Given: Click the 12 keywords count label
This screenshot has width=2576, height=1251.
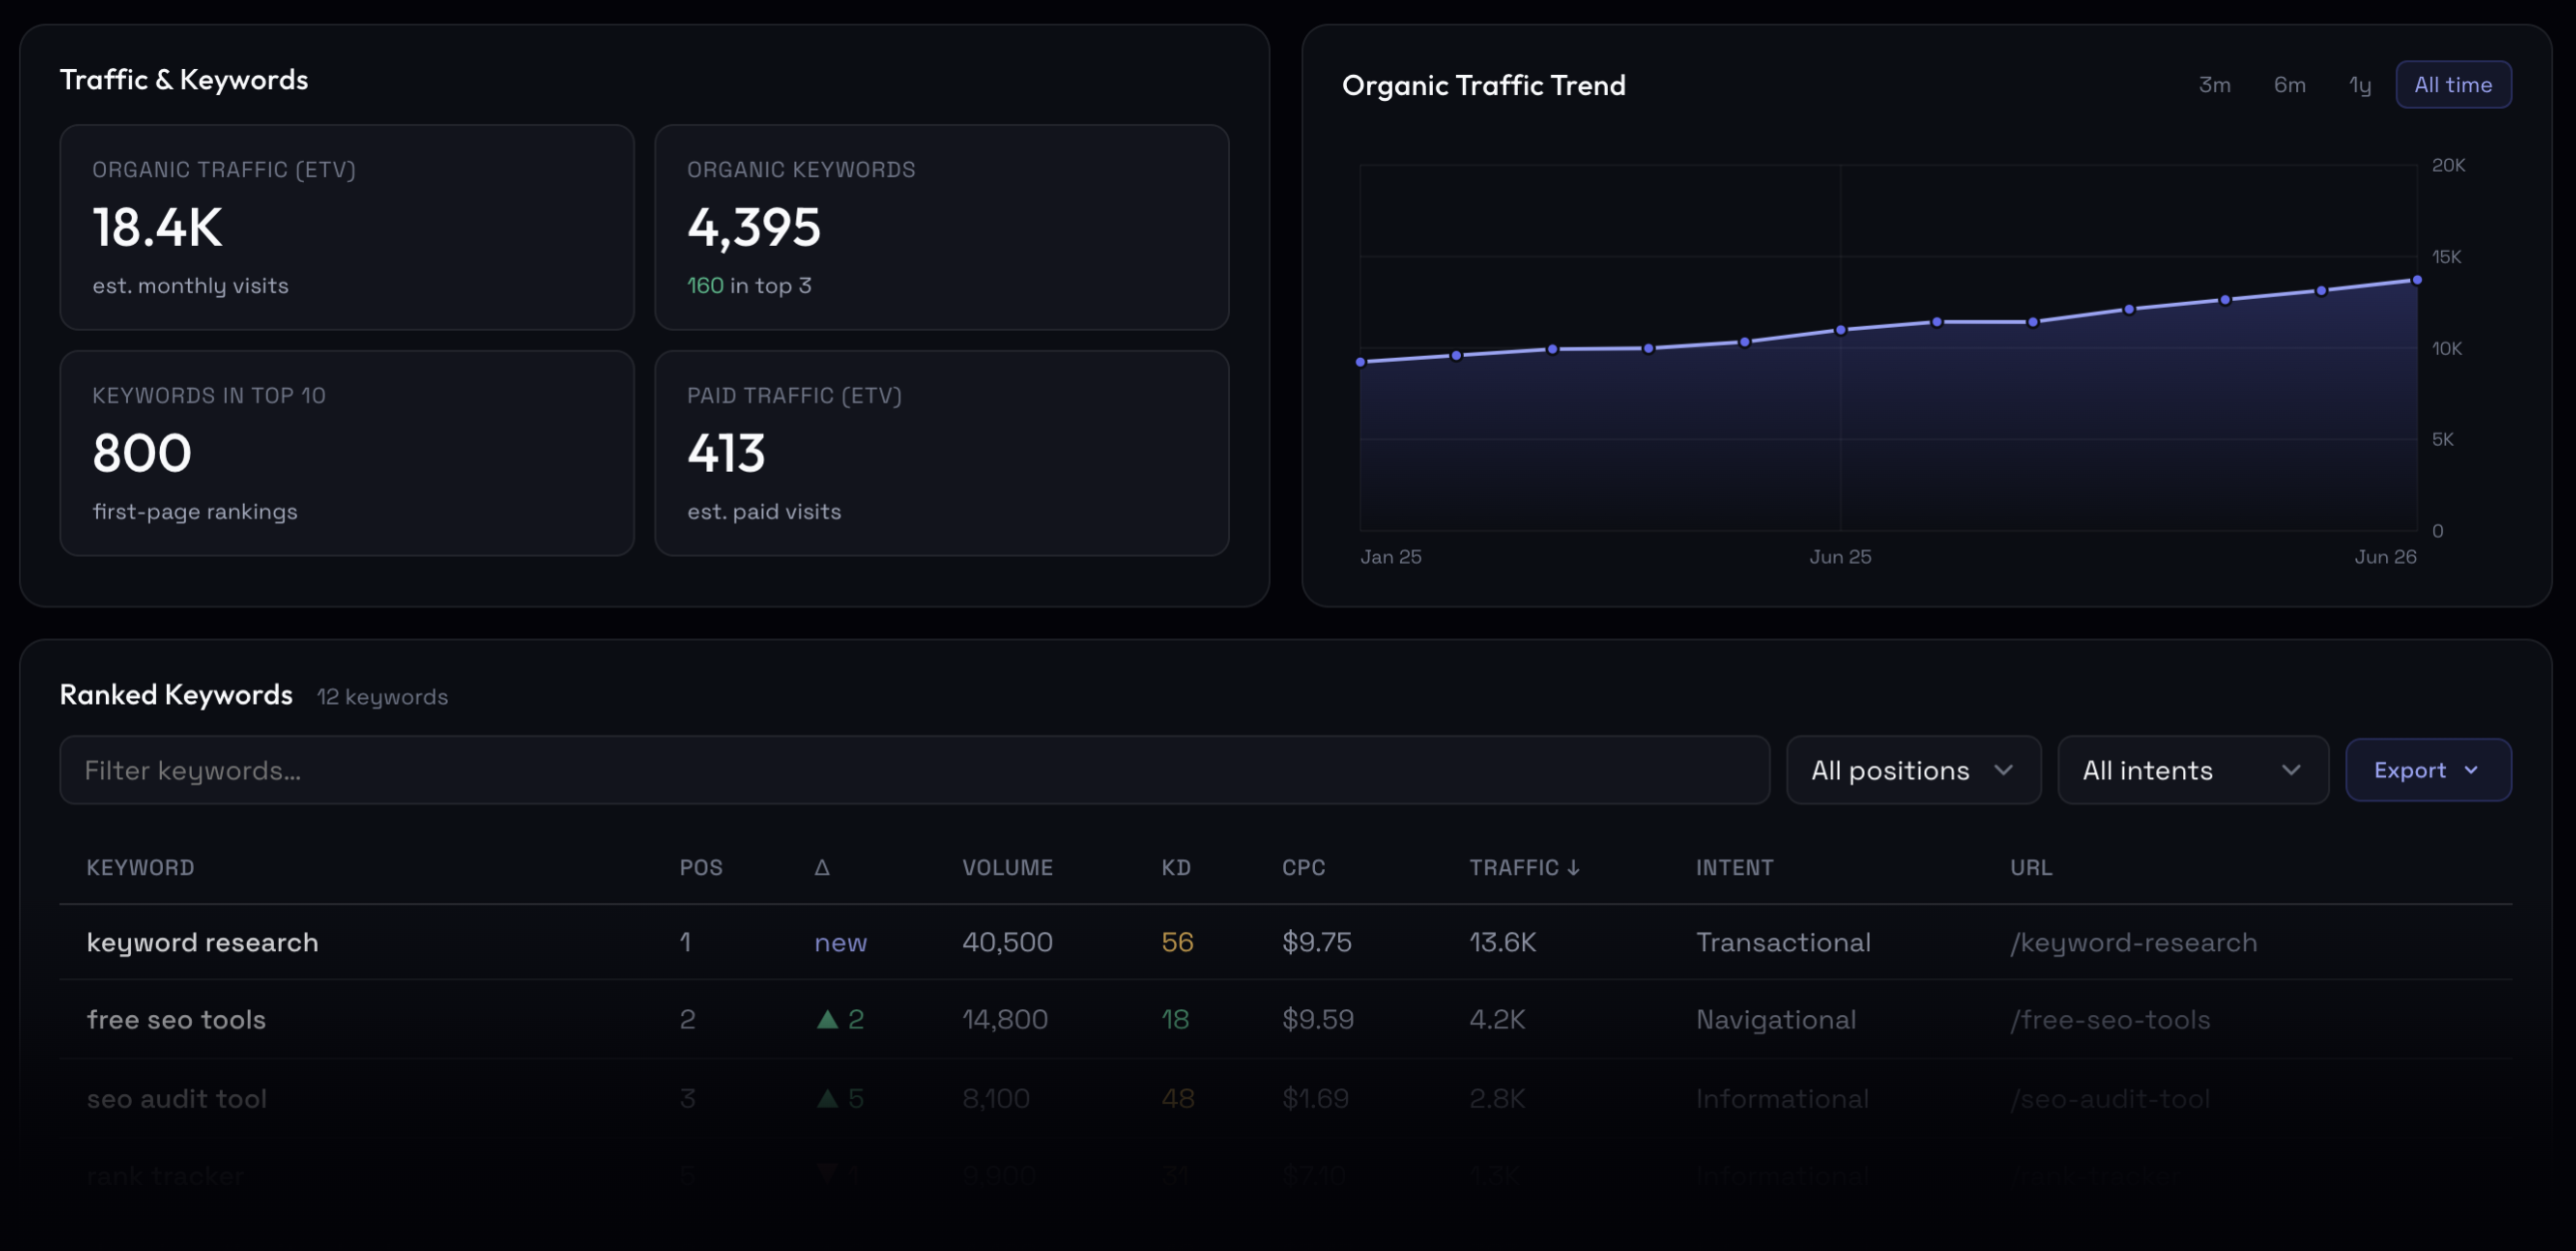Looking at the screenshot, I should click(x=382, y=696).
